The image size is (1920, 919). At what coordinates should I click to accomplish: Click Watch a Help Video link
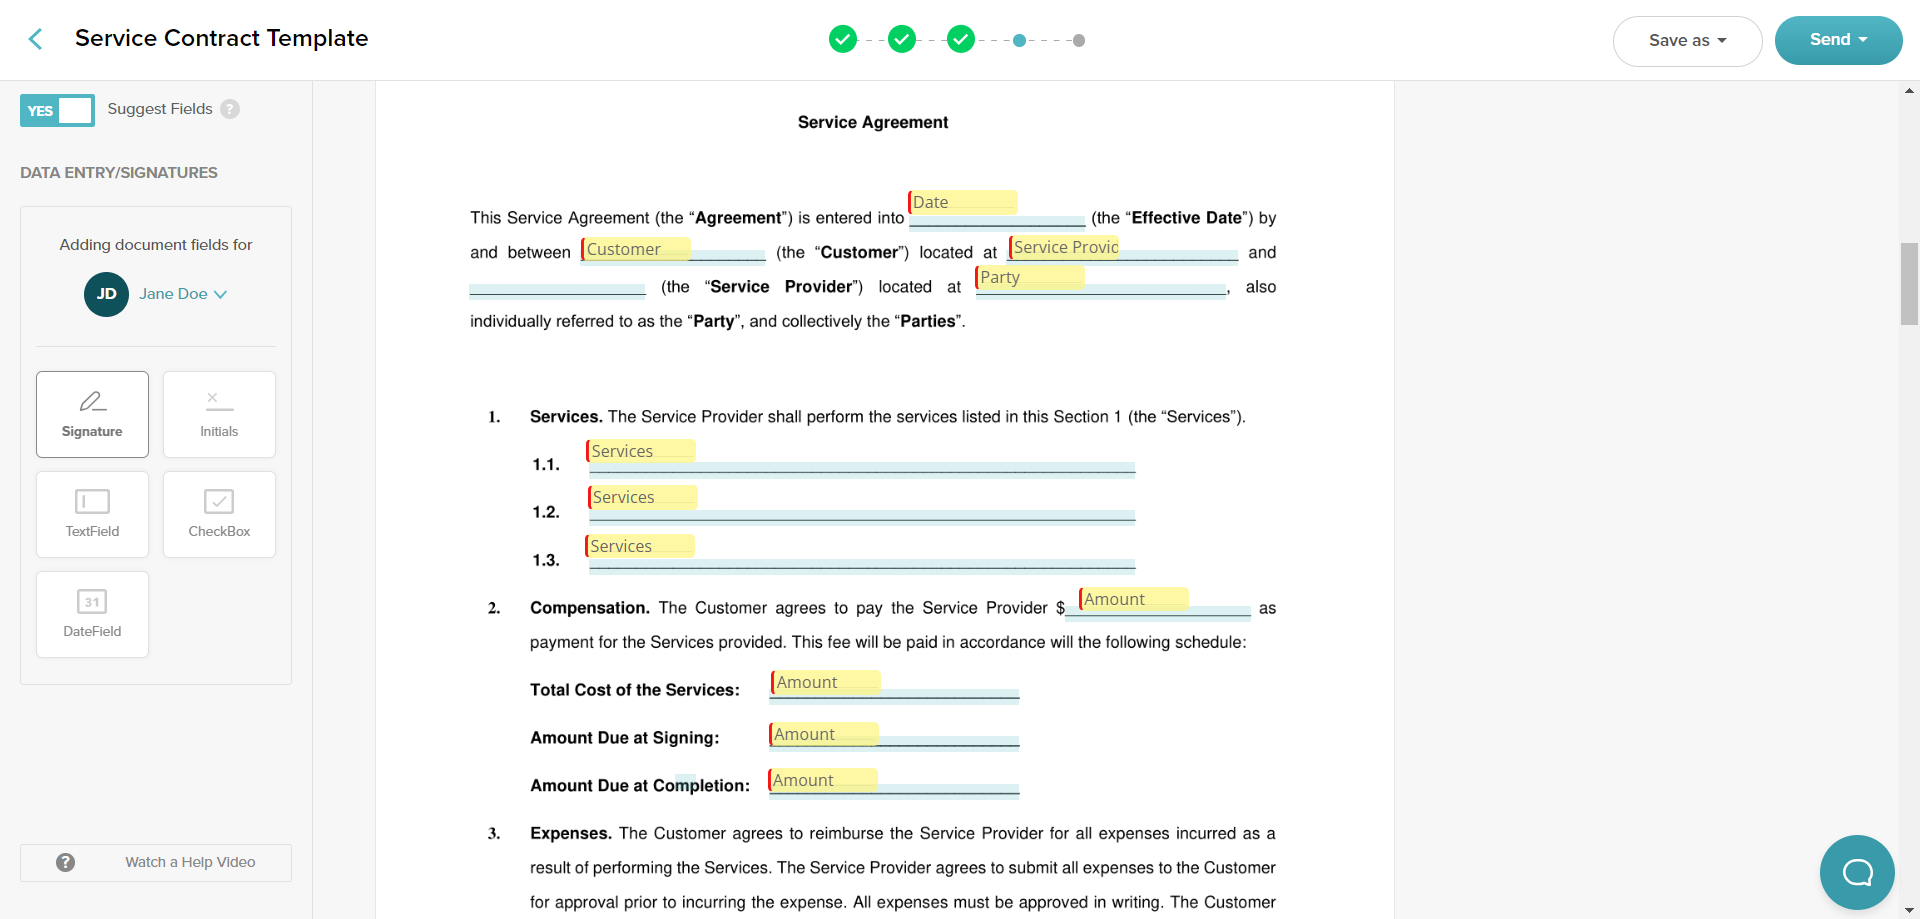click(190, 862)
